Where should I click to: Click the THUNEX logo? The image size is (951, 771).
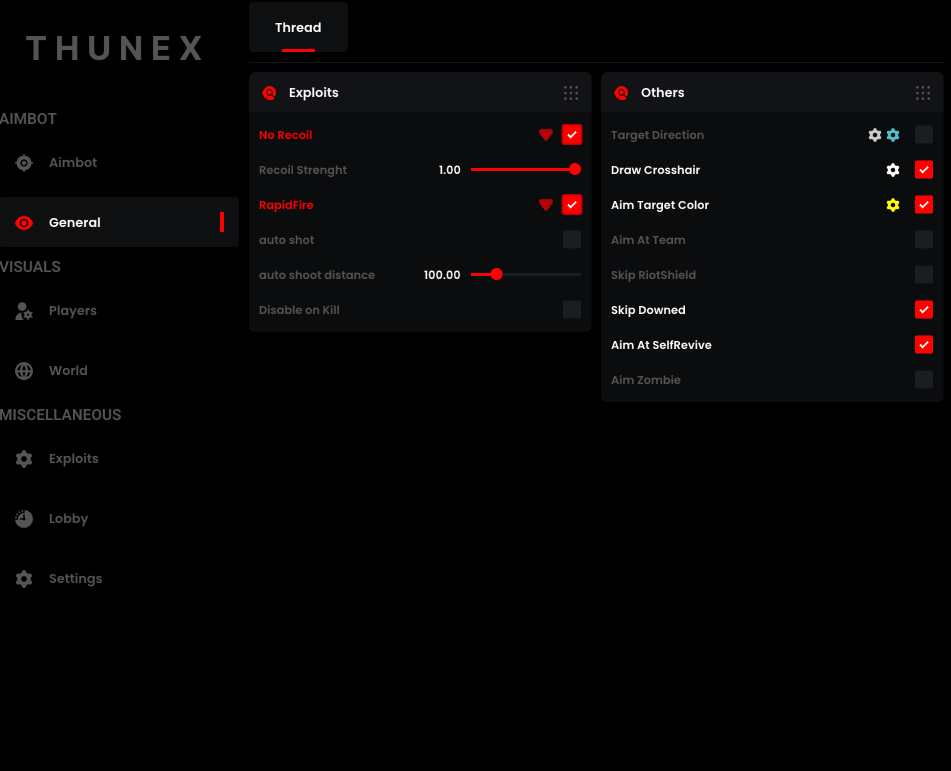pos(113,48)
